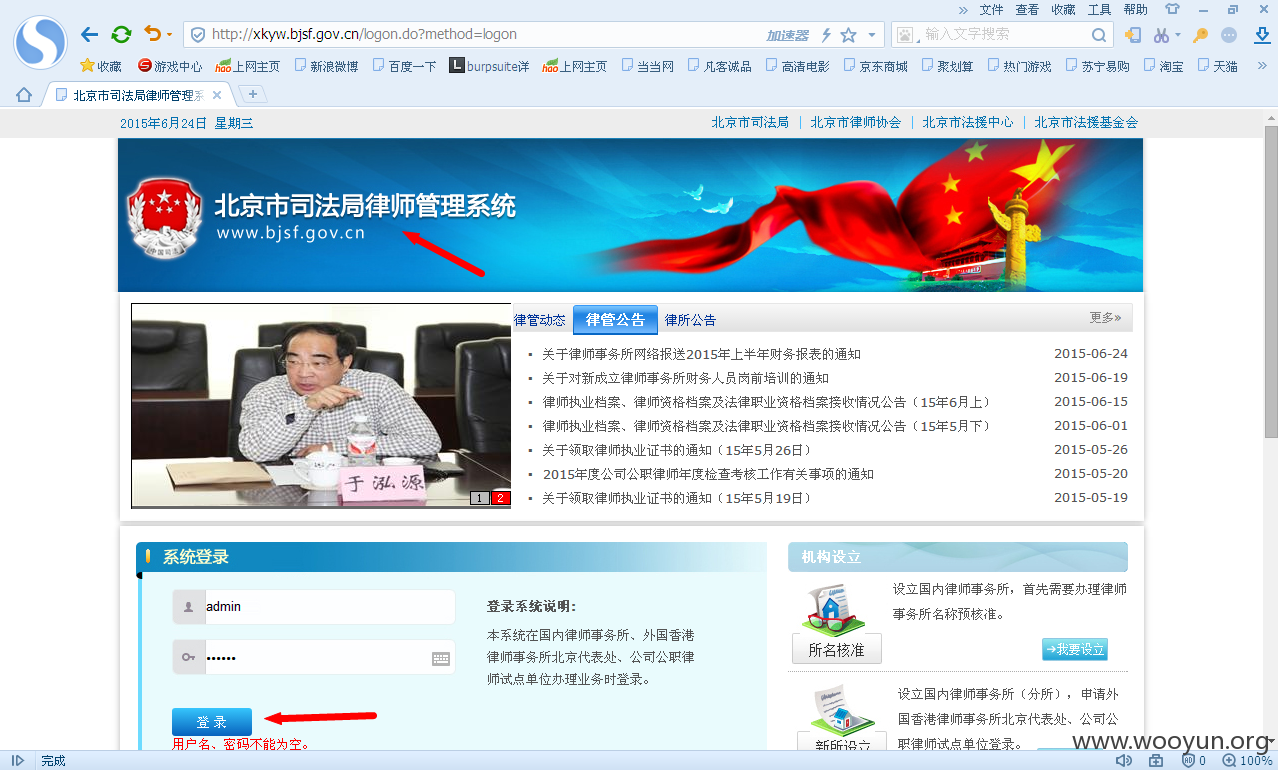Open the 北京市法援中心 top link
The height and width of the screenshot is (770, 1278).
968,122
